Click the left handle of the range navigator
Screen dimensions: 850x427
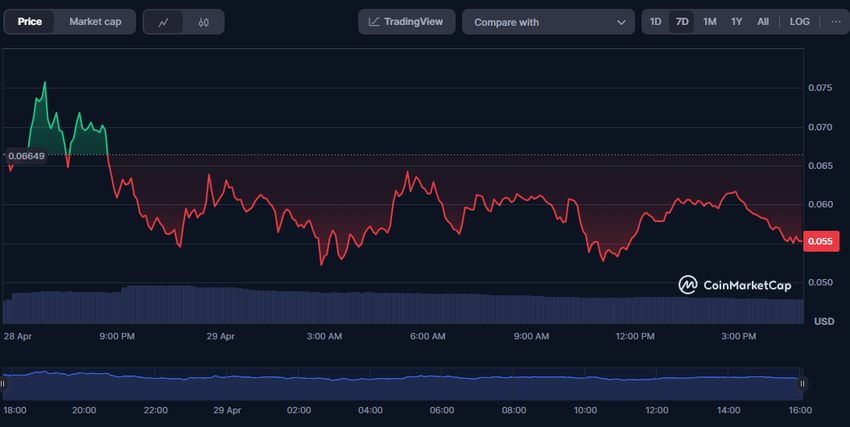[4, 382]
